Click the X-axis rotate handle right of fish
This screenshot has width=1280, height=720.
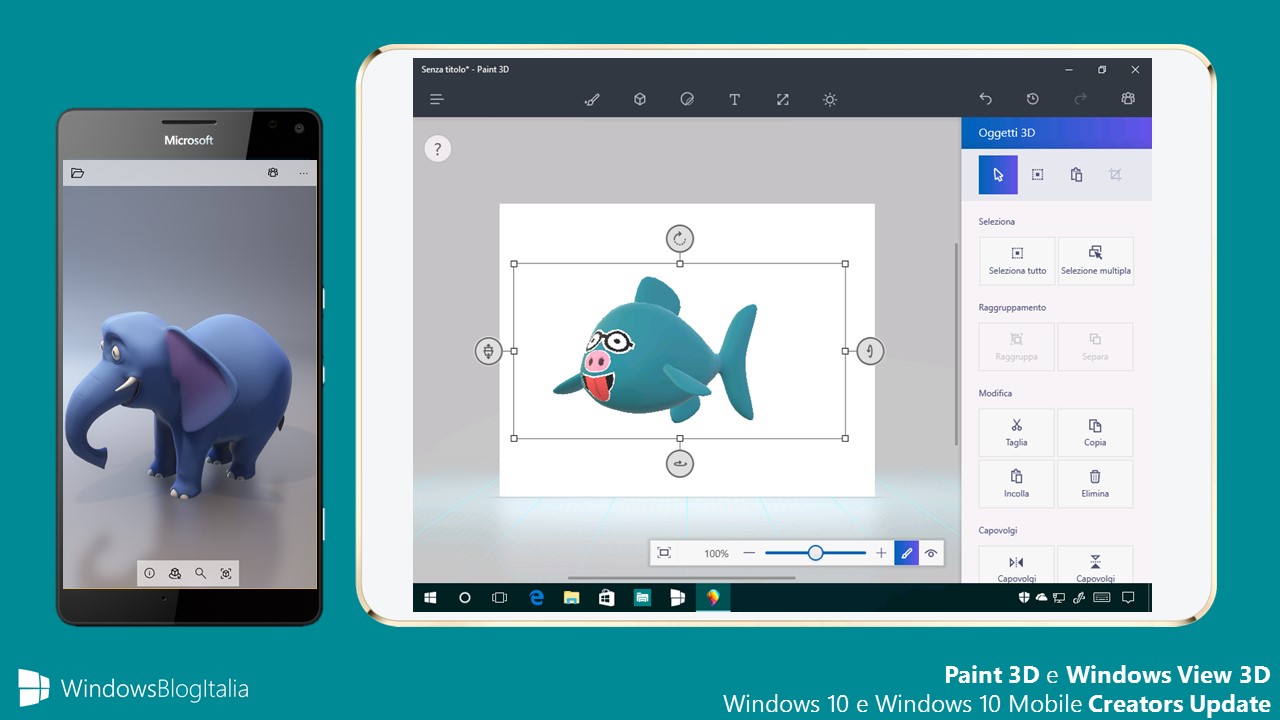[871, 351]
